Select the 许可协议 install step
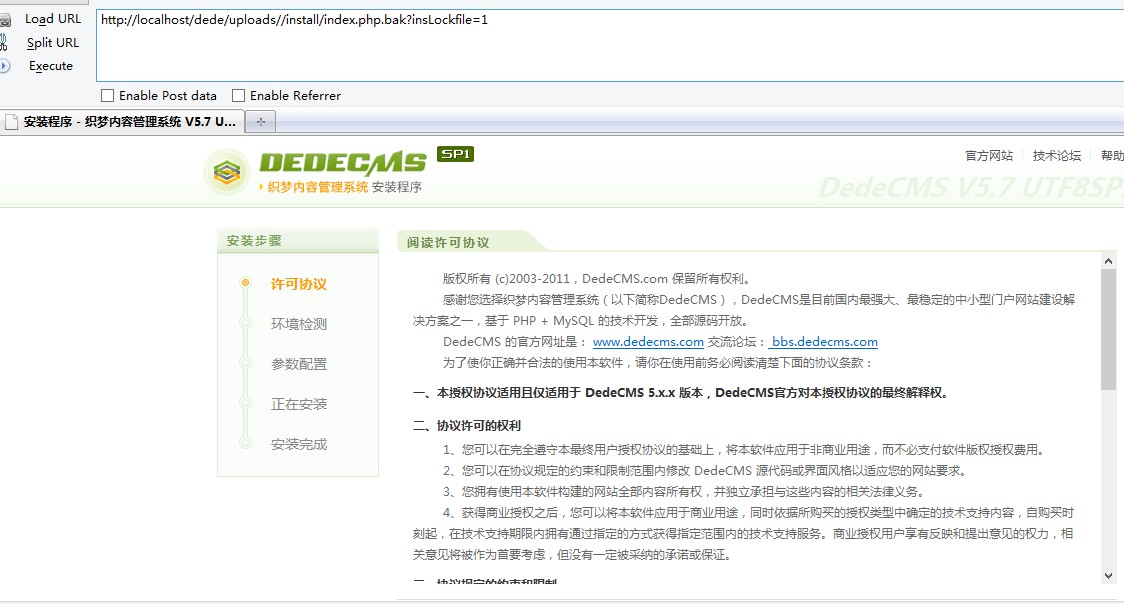Screen dimensions: 1124x604 tap(299, 284)
